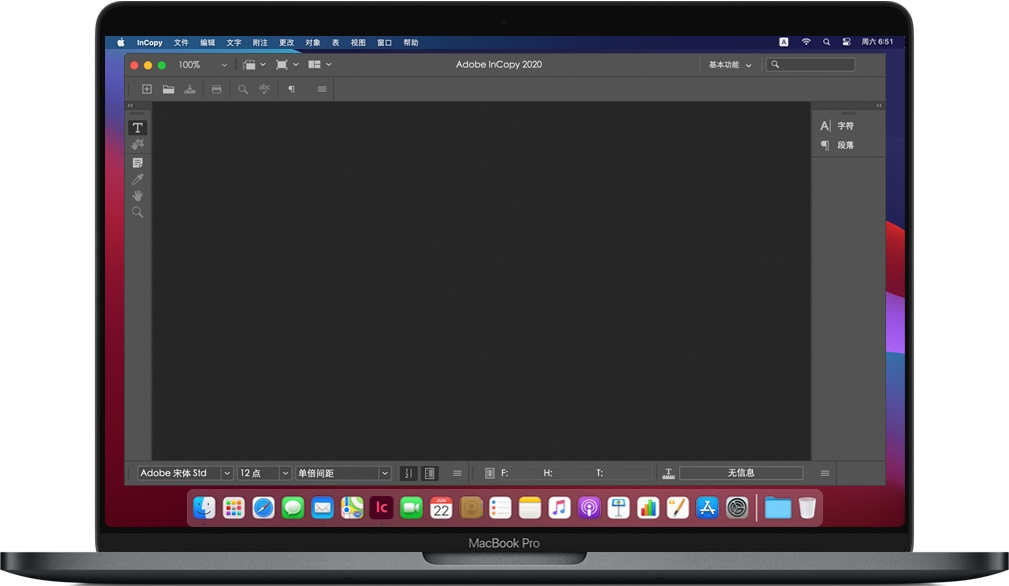Open the 字符 panel

[x=845, y=125]
